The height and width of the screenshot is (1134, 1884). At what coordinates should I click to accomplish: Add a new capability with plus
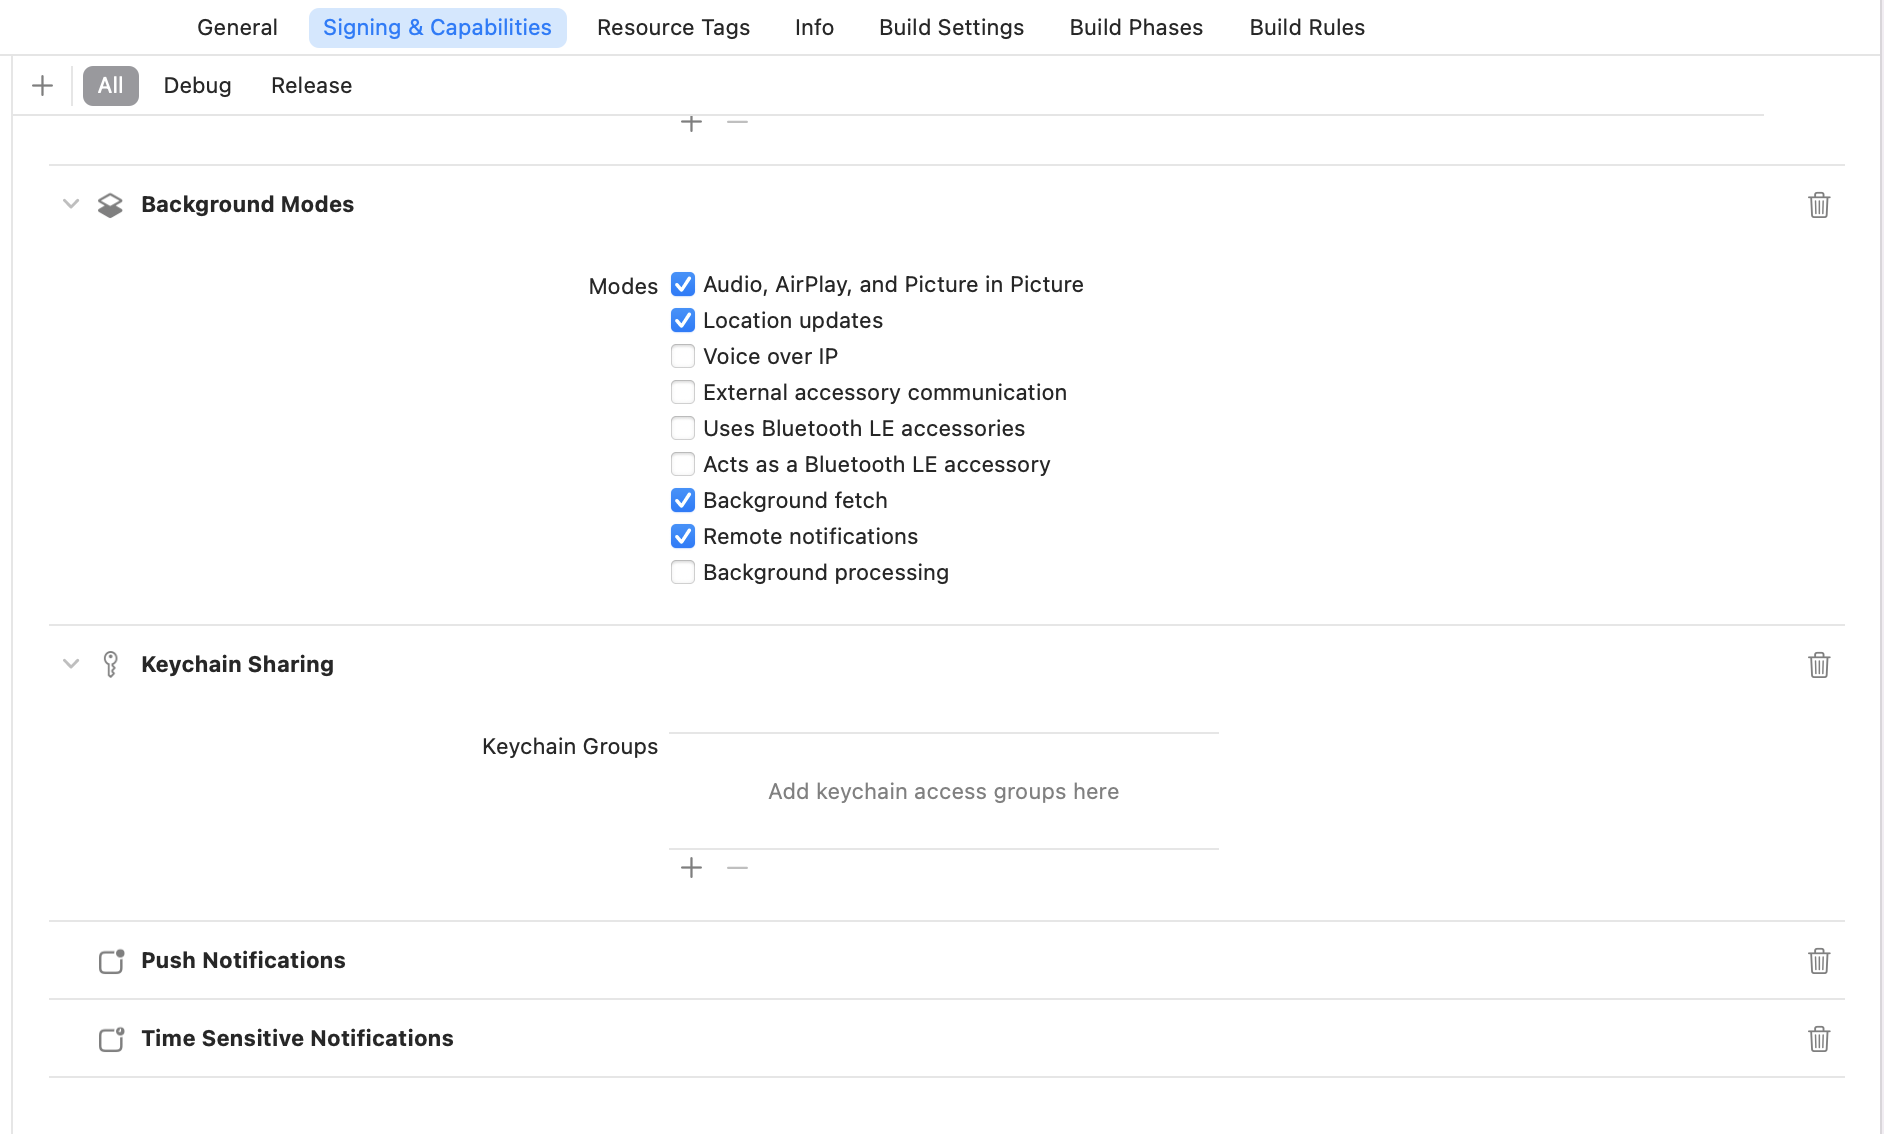(x=42, y=86)
